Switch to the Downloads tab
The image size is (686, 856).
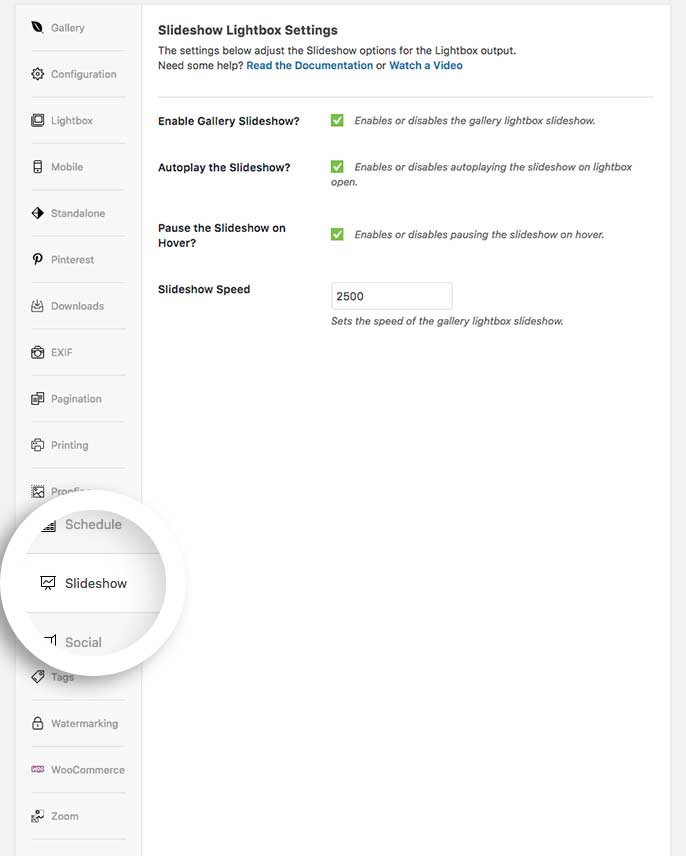click(77, 306)
